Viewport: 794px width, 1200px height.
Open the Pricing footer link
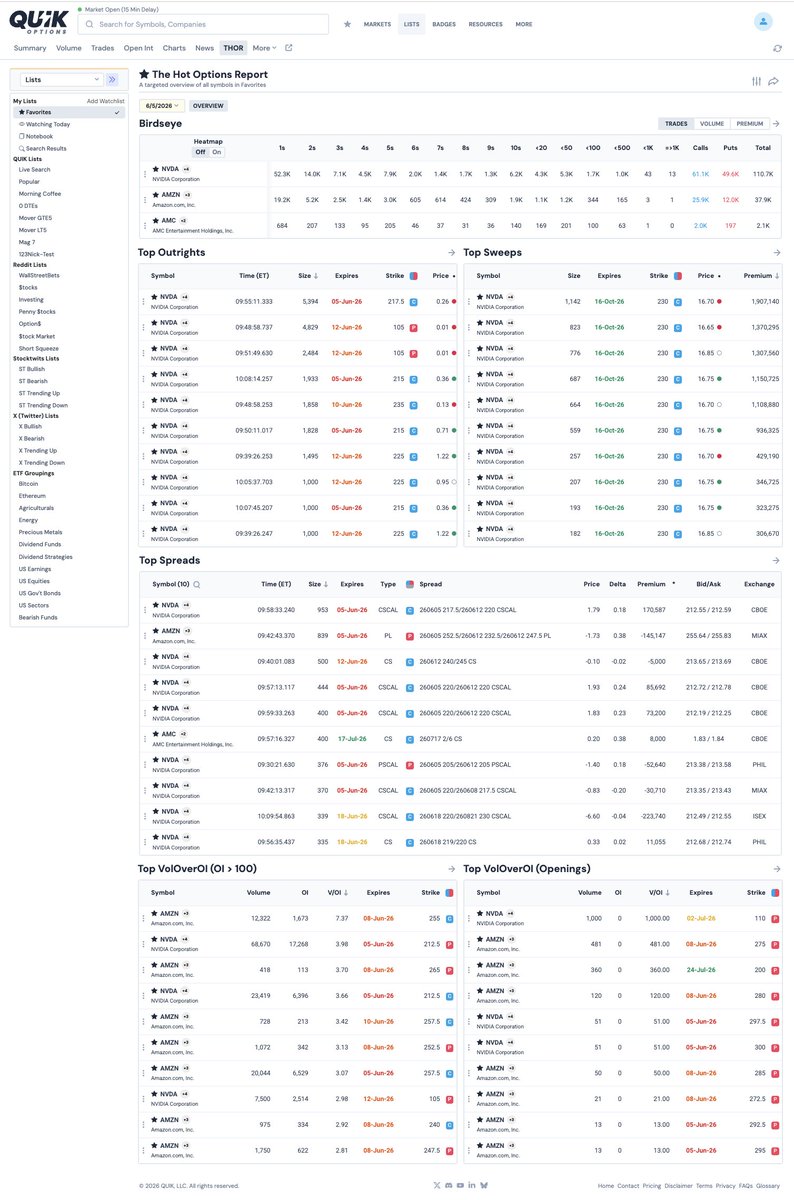coord(651,1185)
